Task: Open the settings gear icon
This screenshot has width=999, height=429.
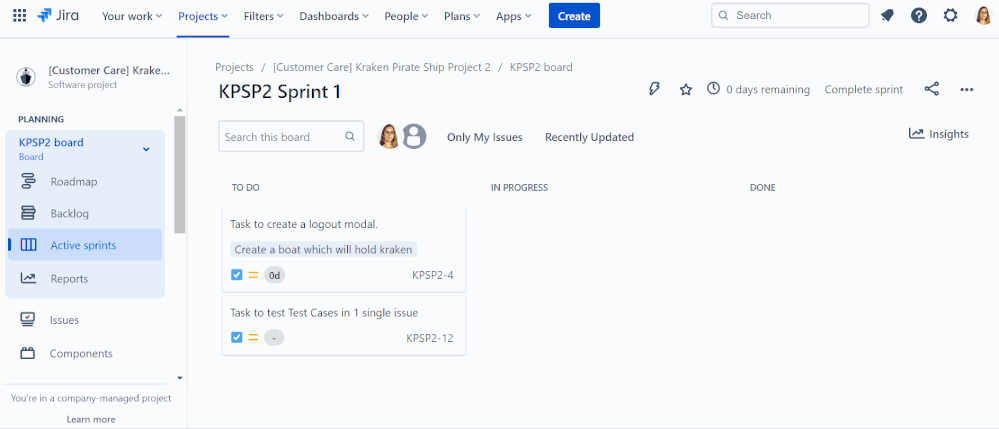Action: pyautogui.click(x=951, y=16)
